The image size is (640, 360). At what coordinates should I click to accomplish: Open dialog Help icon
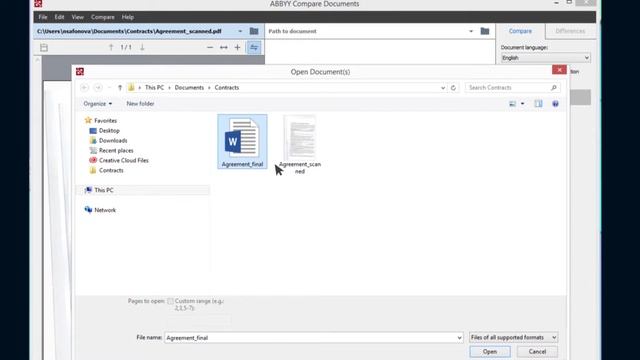(555, 104)
